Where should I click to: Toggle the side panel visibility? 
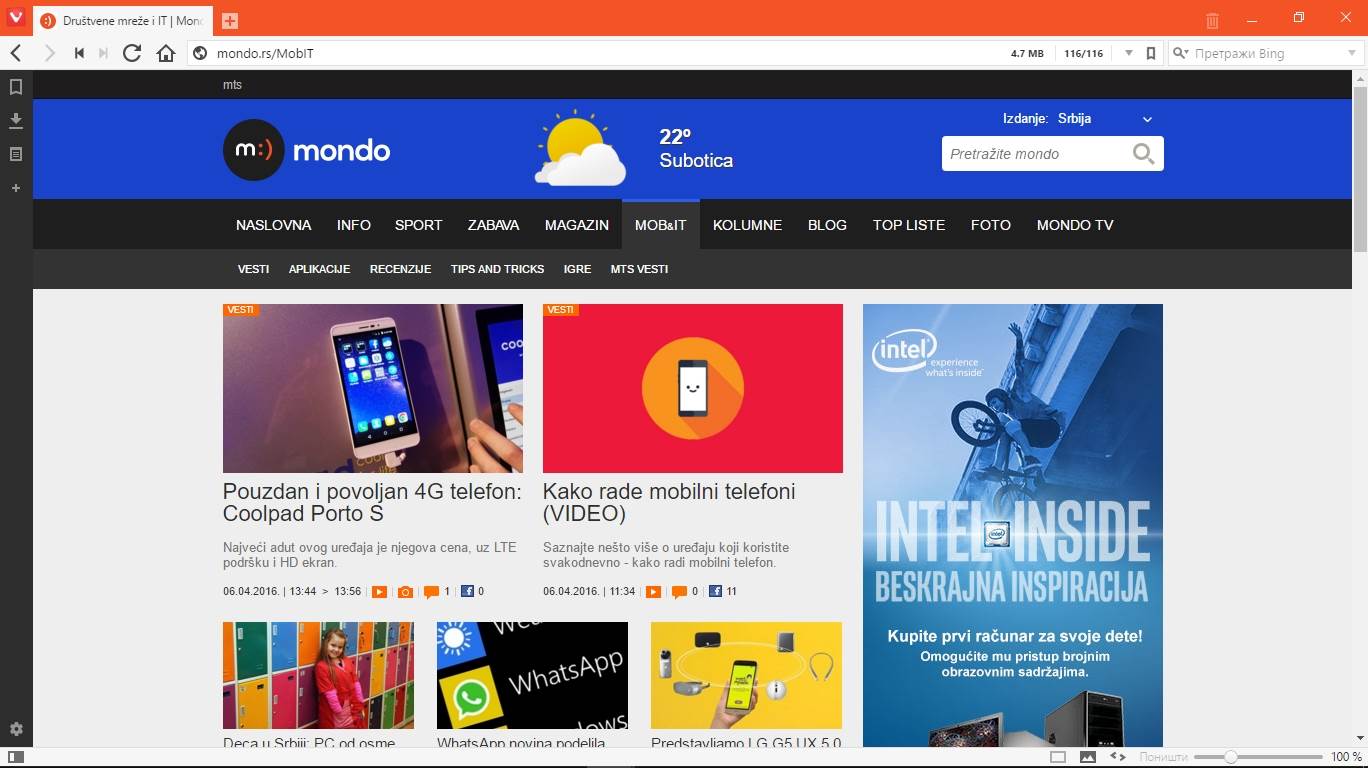16,757
